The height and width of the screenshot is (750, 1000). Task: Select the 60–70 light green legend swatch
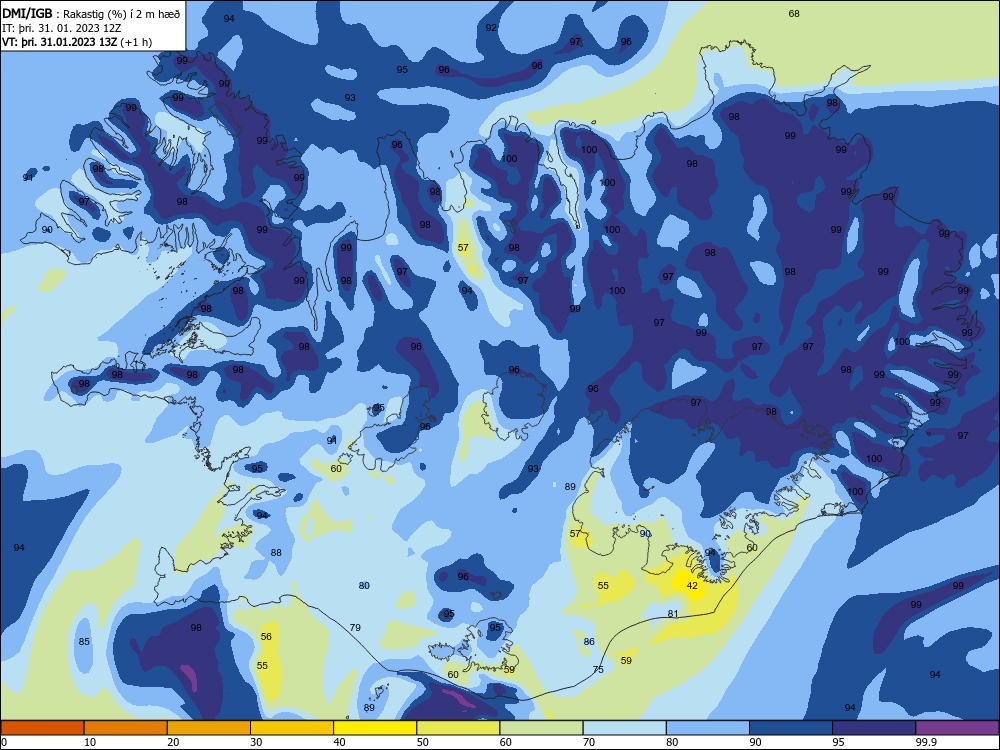(x=541, y=728)
